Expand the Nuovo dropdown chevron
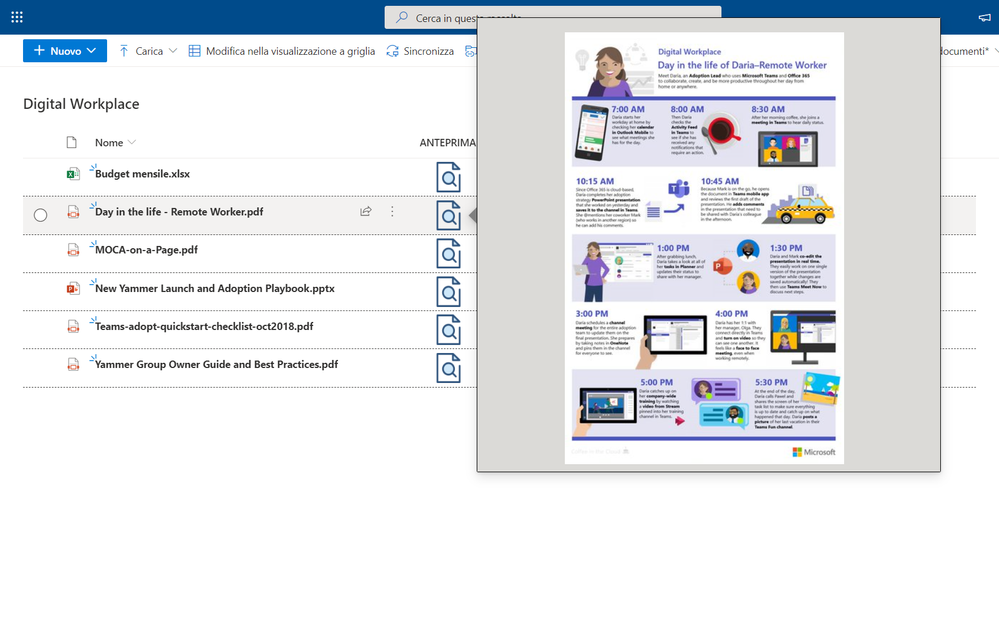This screenshot has height=622, width=999. tap(92, 50)
